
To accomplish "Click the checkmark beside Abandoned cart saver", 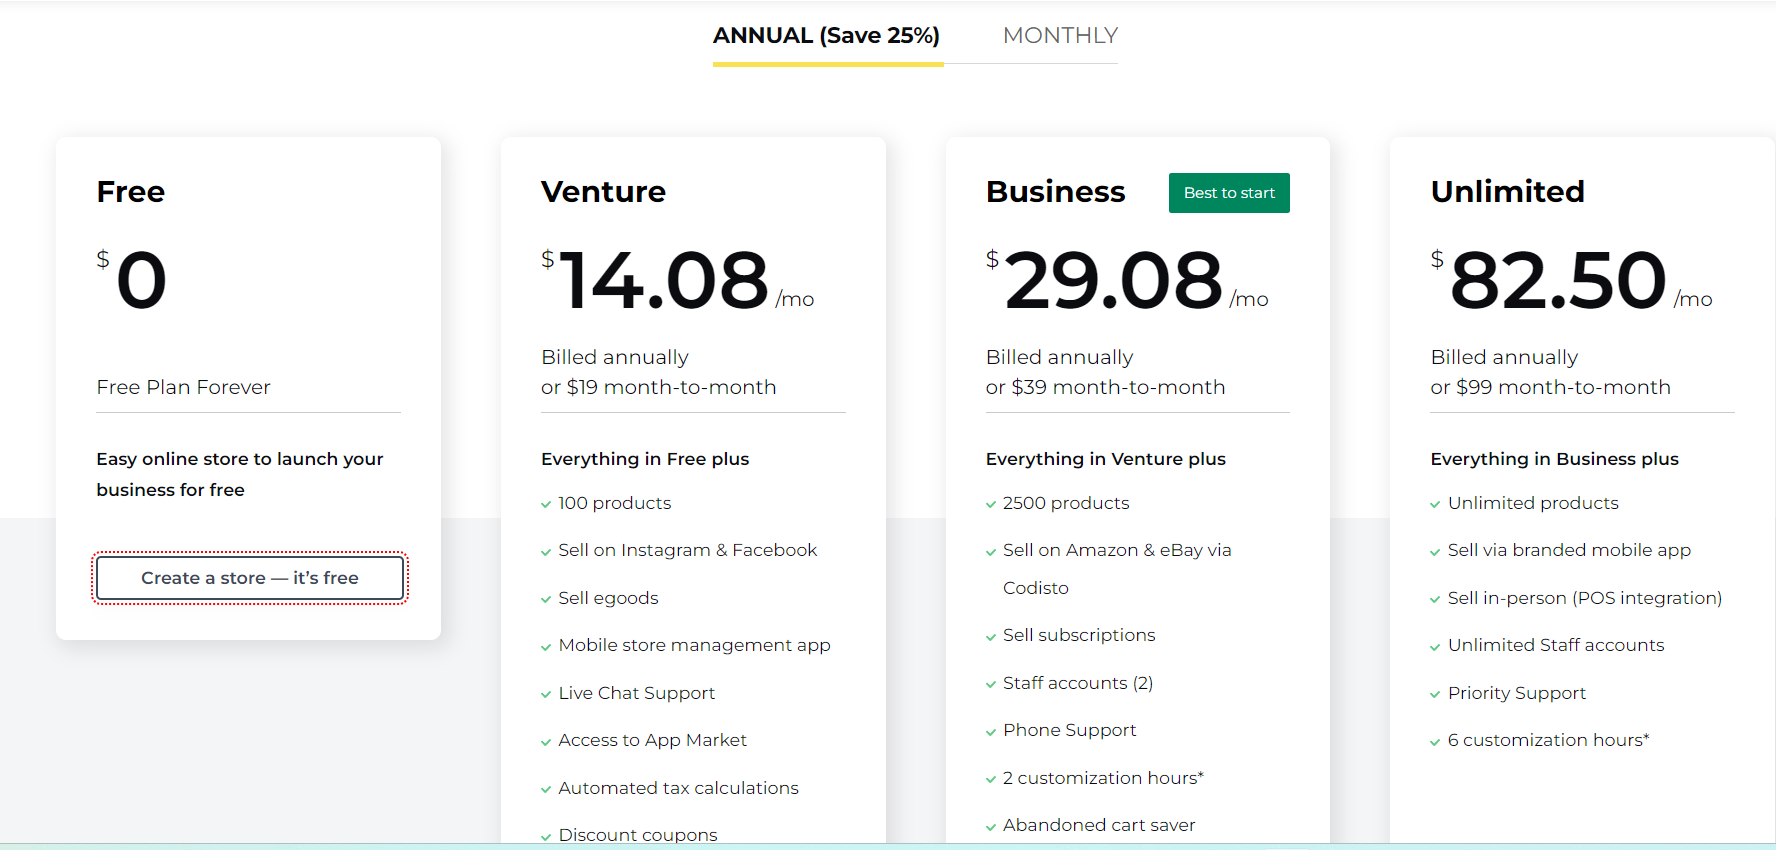I will point(991,825).
